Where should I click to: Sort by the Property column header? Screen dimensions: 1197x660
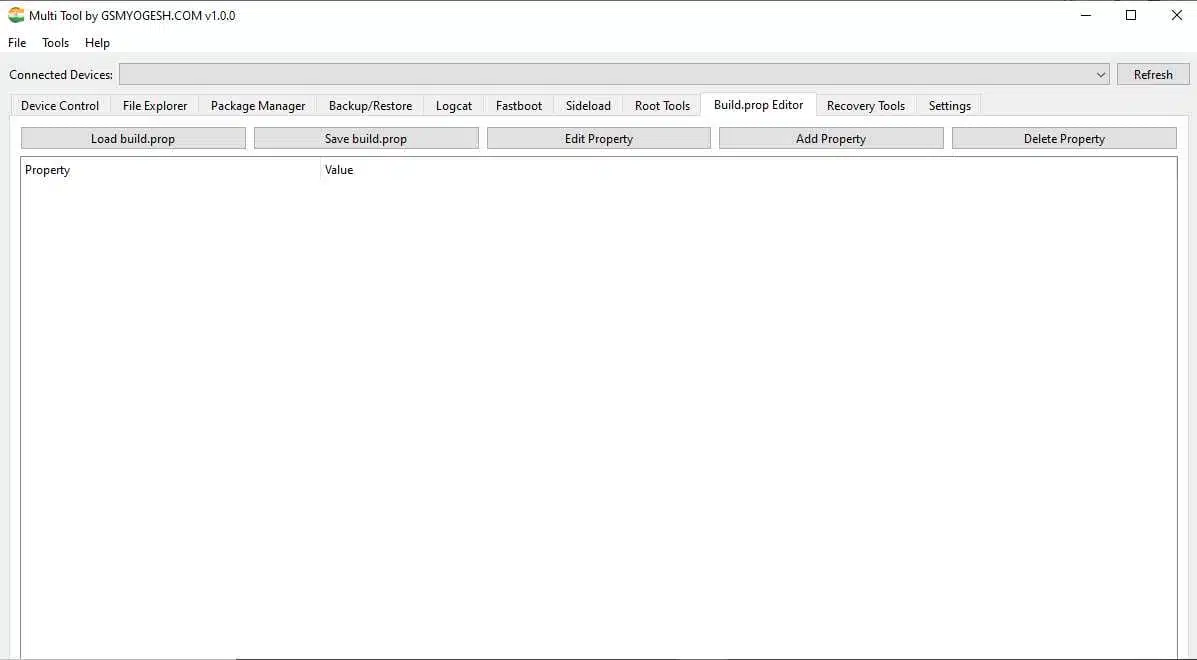pos(171,170)
